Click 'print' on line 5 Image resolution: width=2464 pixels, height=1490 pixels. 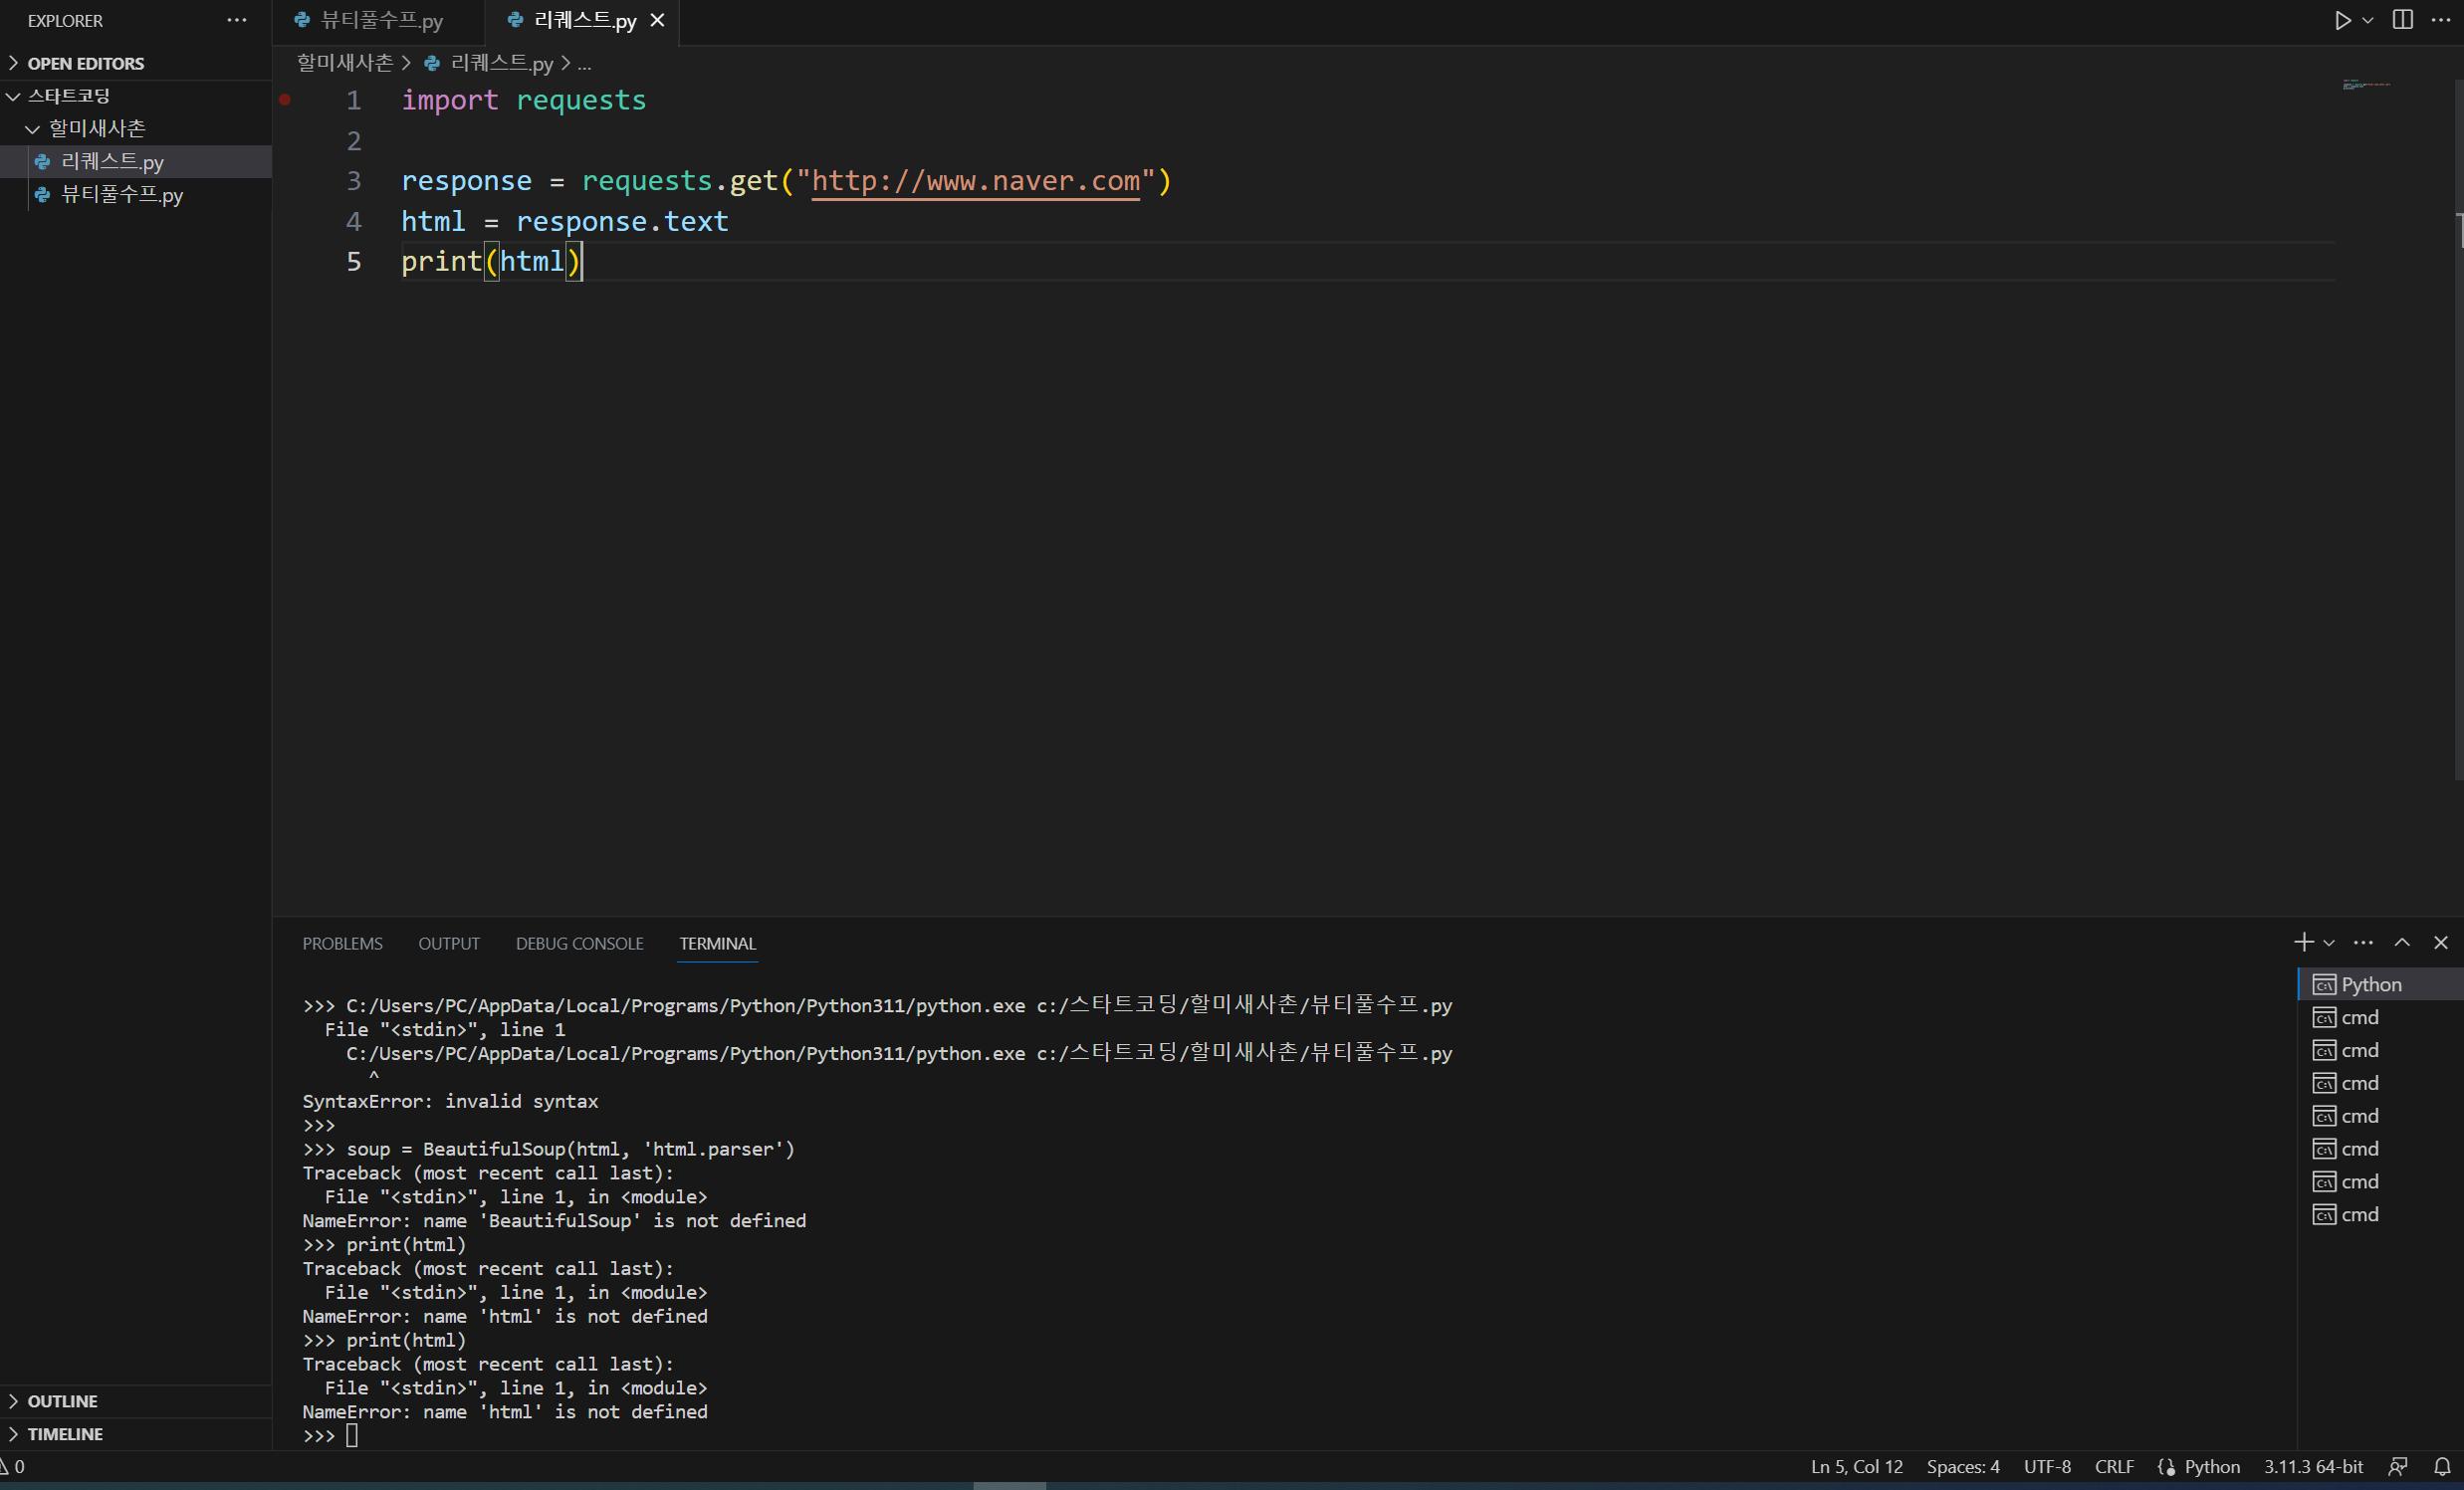pyautogui.click(x=441, y=262)
